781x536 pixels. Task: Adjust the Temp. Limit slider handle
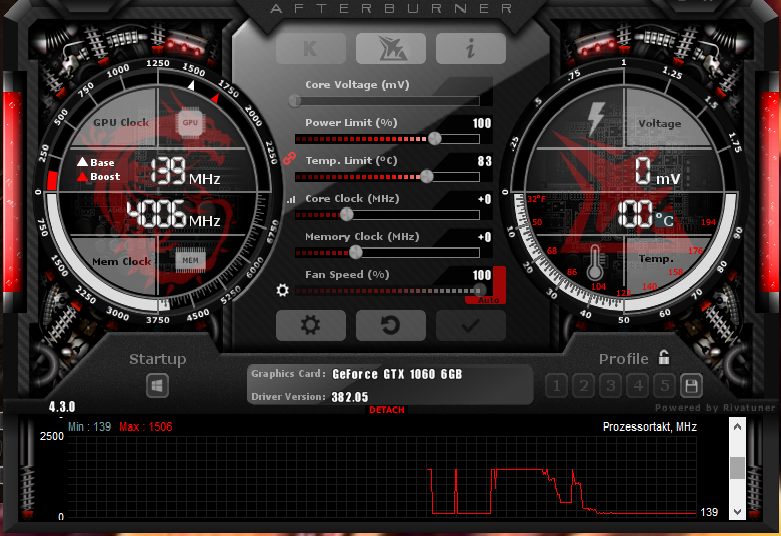point(427,176)
